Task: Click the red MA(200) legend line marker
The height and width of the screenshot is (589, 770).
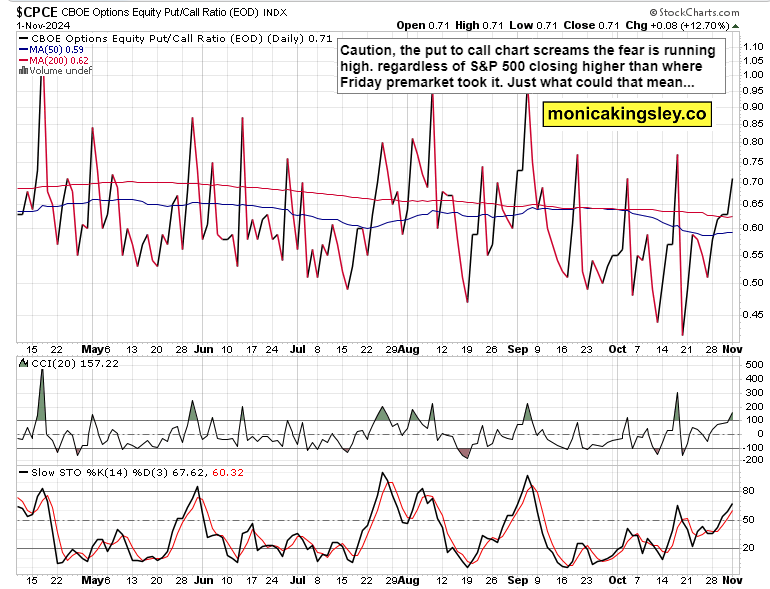Action: click(x=23, y=62)
